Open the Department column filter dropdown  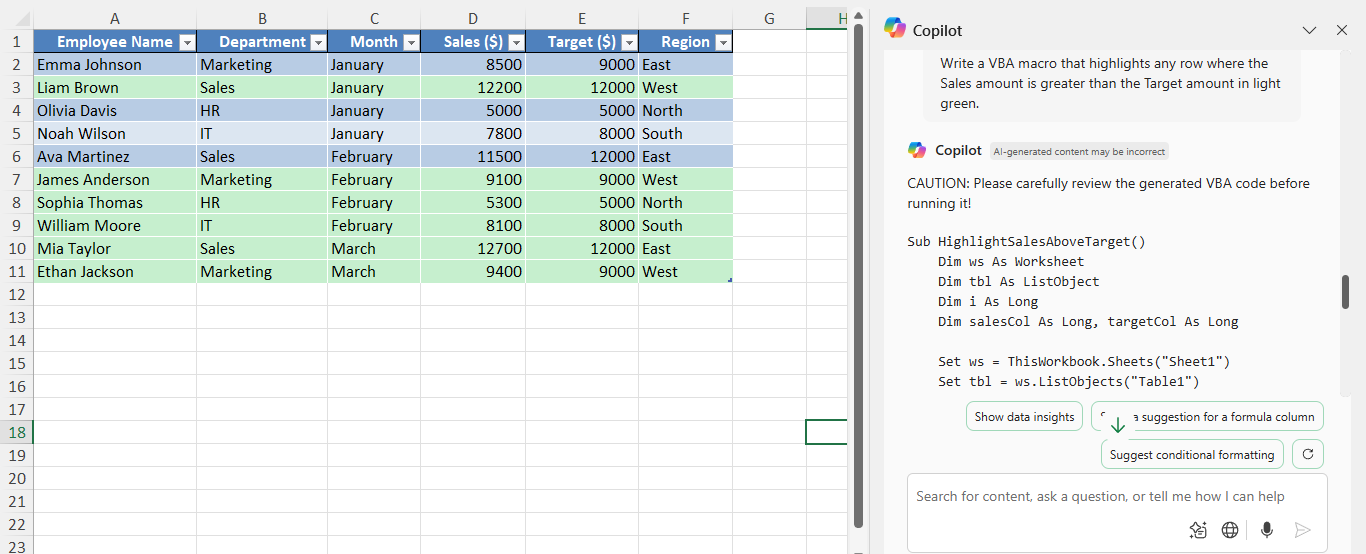tap(318, 42)
